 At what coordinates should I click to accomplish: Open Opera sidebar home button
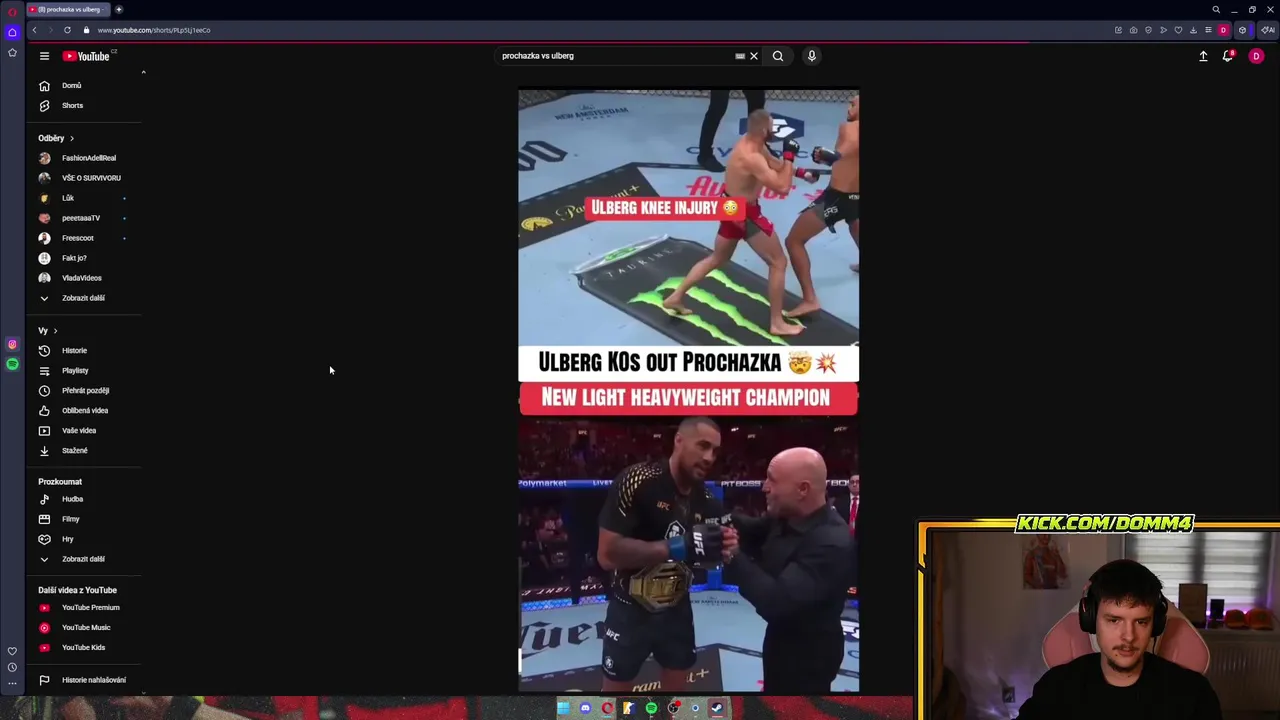click(x=12, y=32)
